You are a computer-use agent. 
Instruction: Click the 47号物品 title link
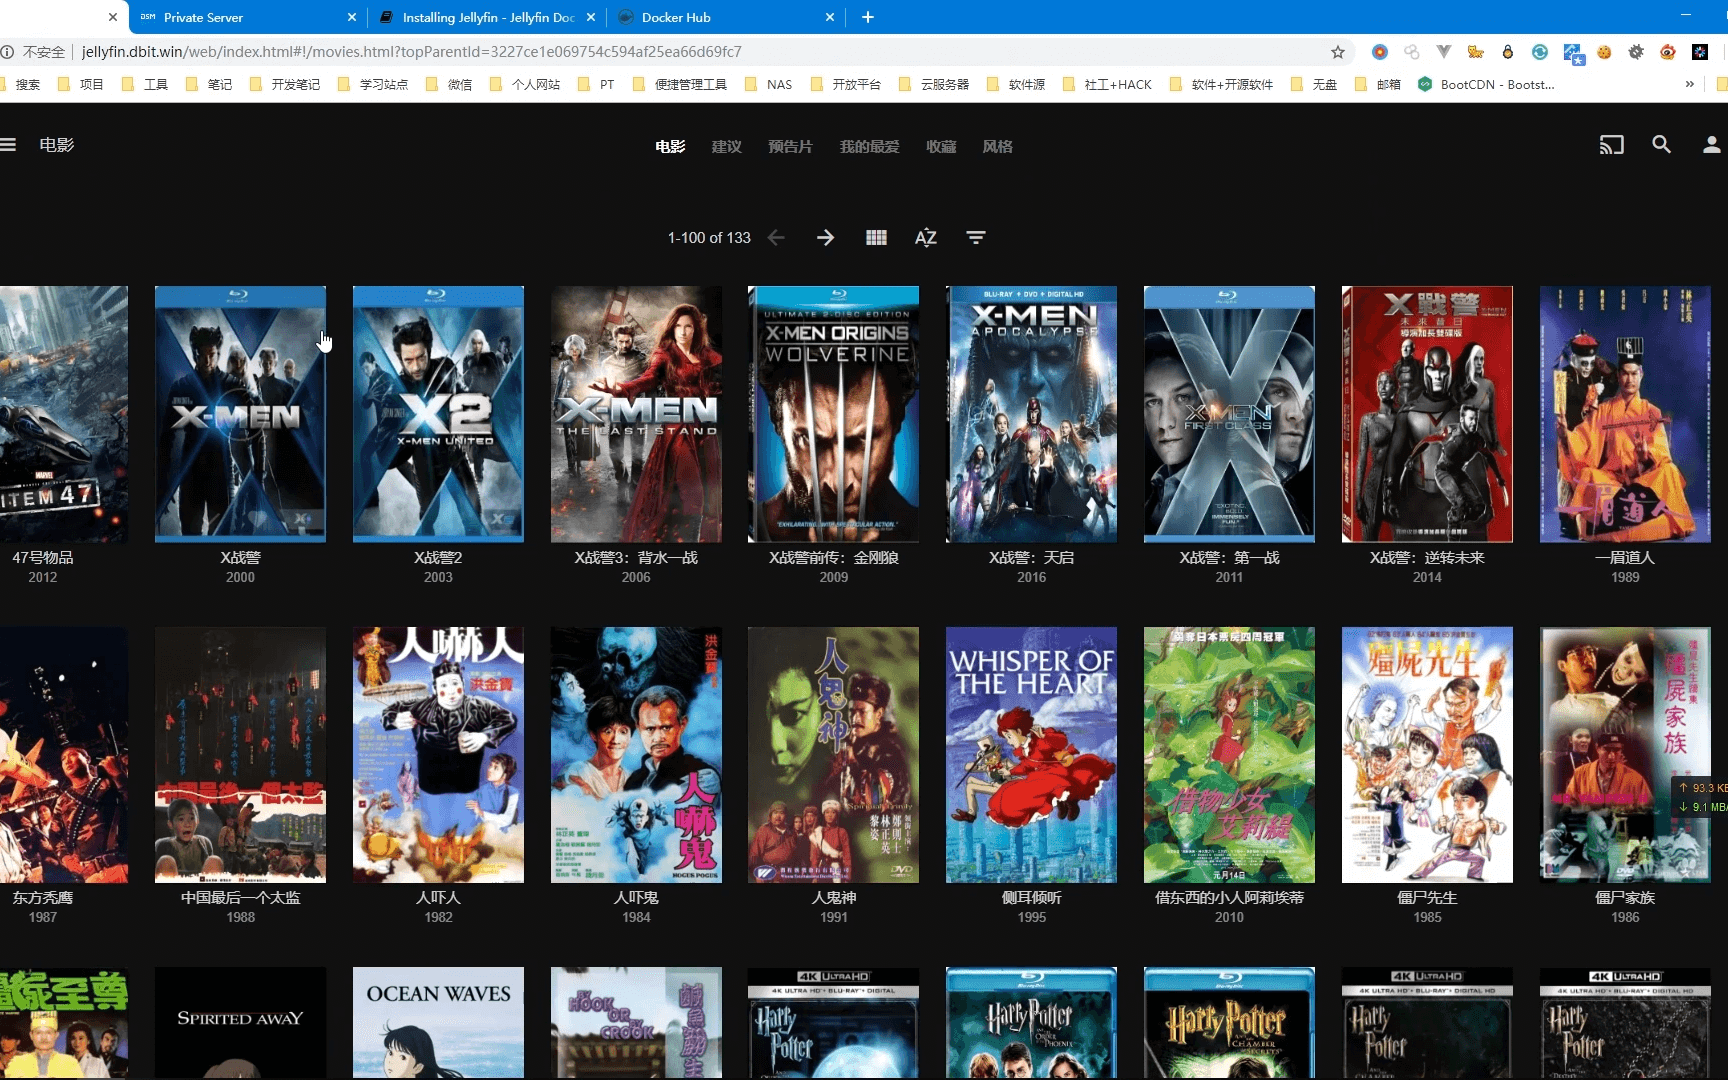pos(42,557)
